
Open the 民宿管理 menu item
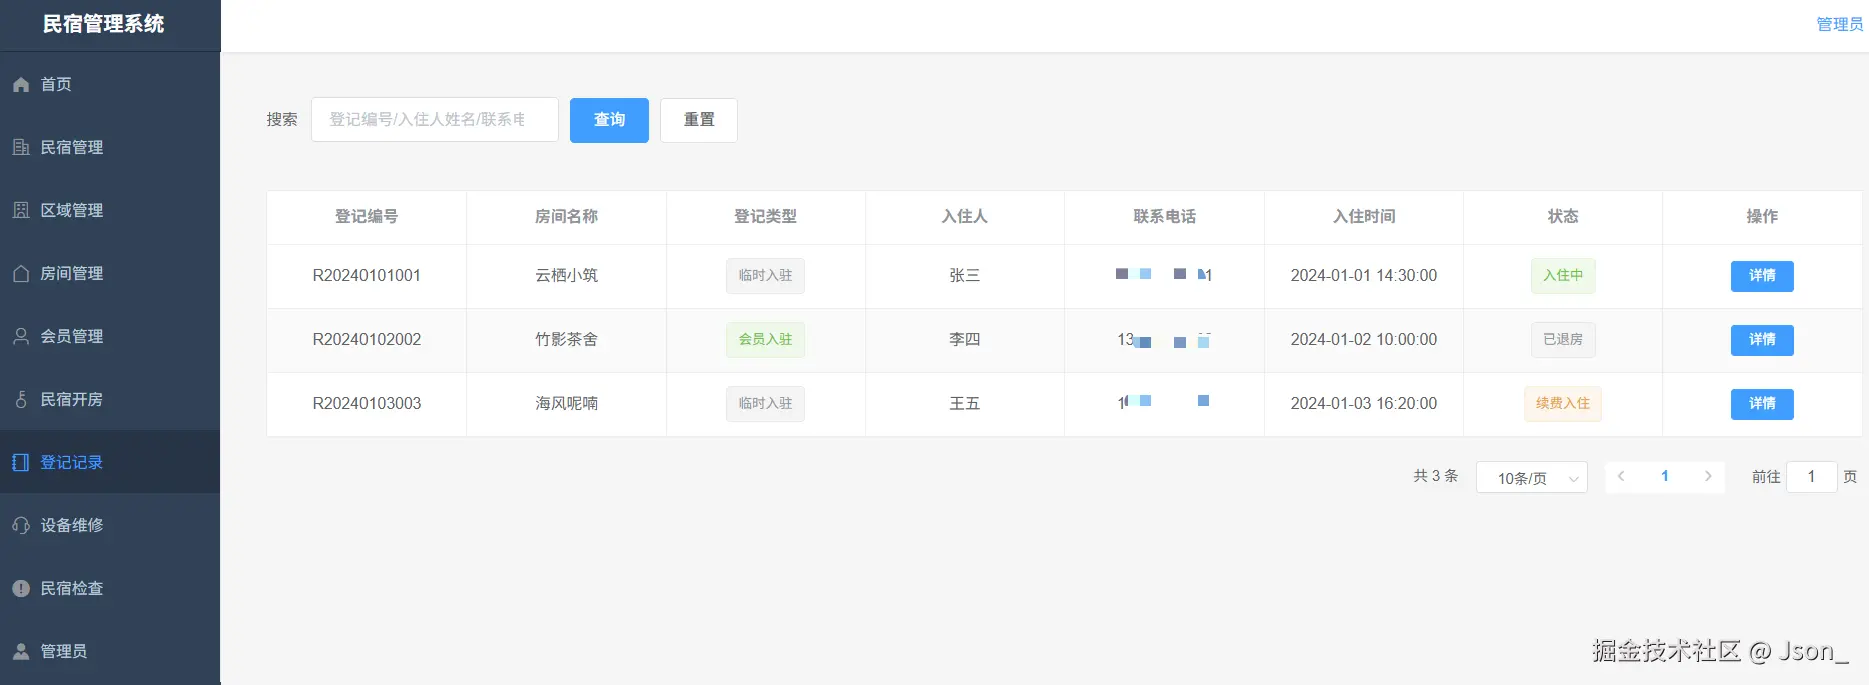pyautogui.click(x=110, y=147)
